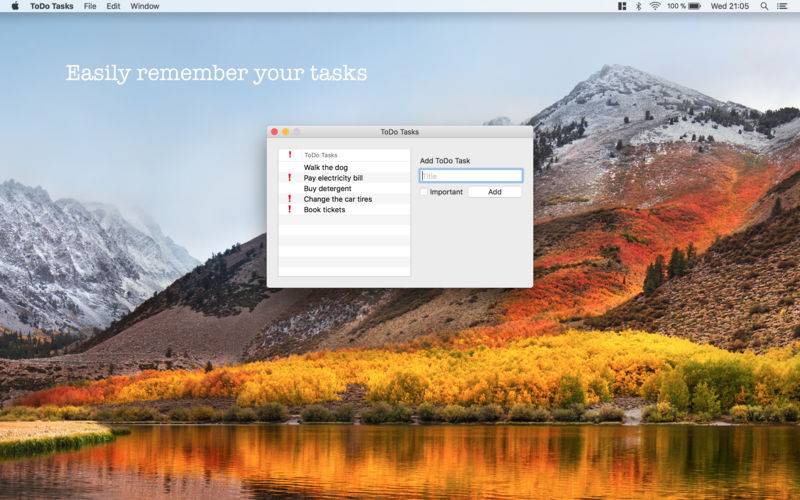800x500 pixels.
Task: Click the importance icon next to Change the car tires
Action: (x=289, y=199)
